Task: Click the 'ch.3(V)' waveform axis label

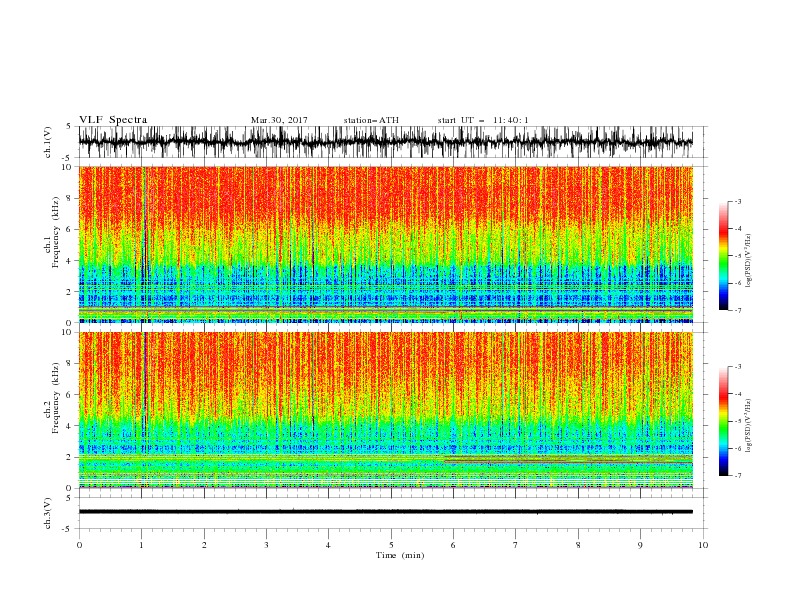Action: 48,513
